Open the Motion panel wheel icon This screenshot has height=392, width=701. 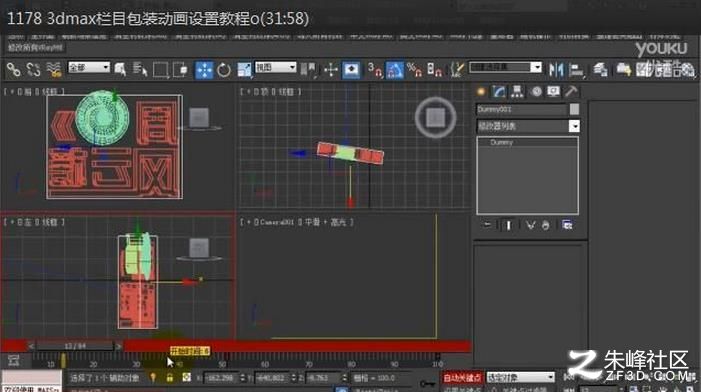point(536,92)
